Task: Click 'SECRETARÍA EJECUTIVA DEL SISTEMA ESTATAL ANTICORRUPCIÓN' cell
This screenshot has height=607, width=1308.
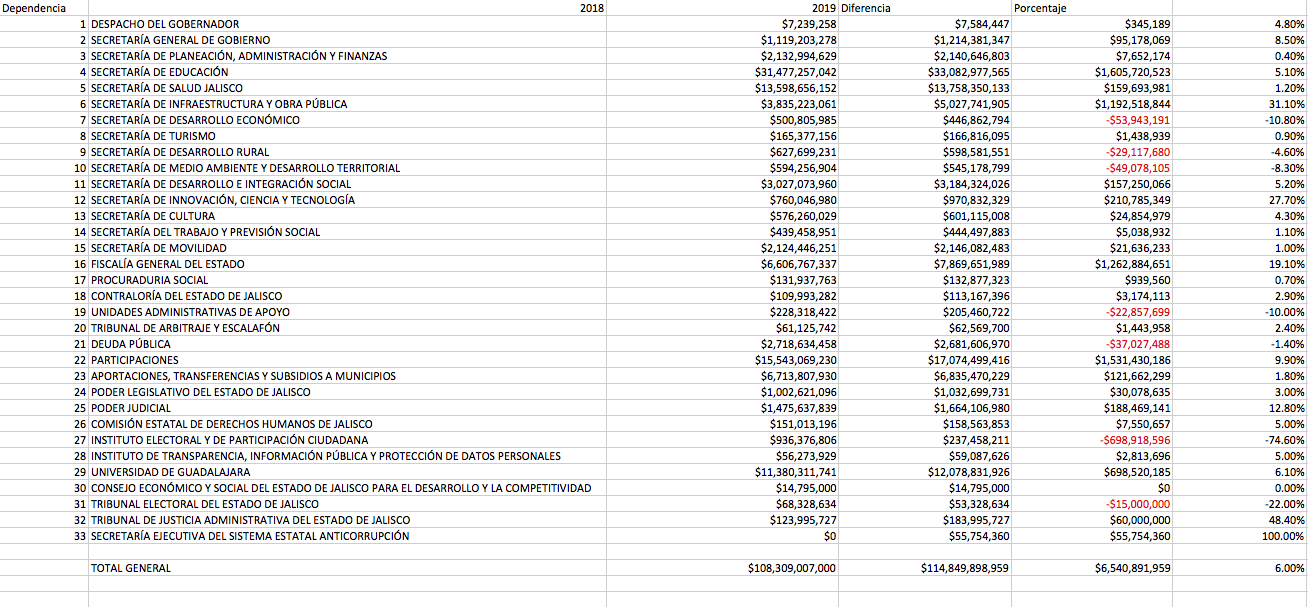Action: [x=347, y=536]
